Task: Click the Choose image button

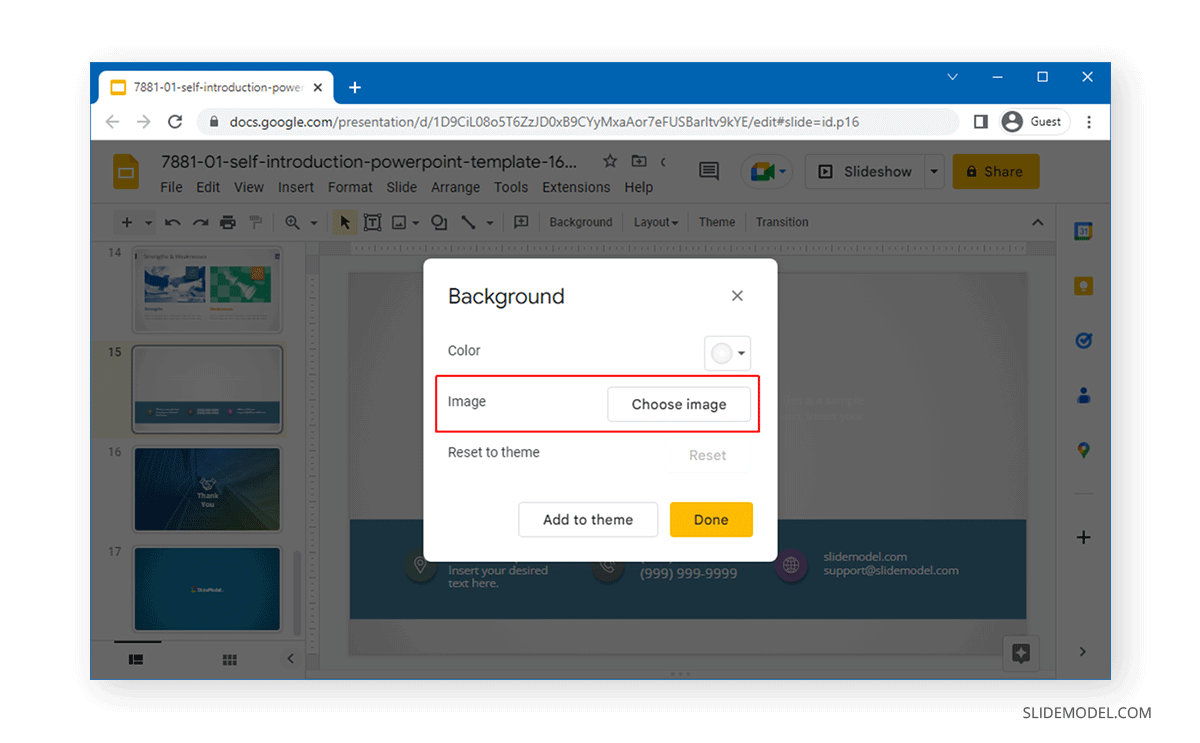Action: [679, 404]
